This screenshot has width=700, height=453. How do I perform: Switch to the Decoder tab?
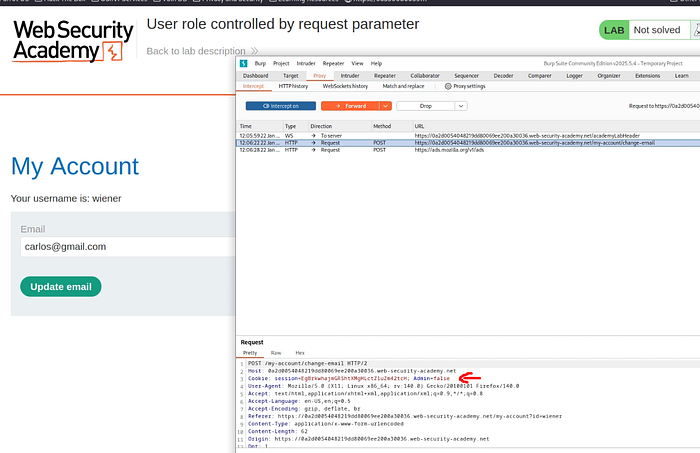pyautogui.click(x=503, y=76)
